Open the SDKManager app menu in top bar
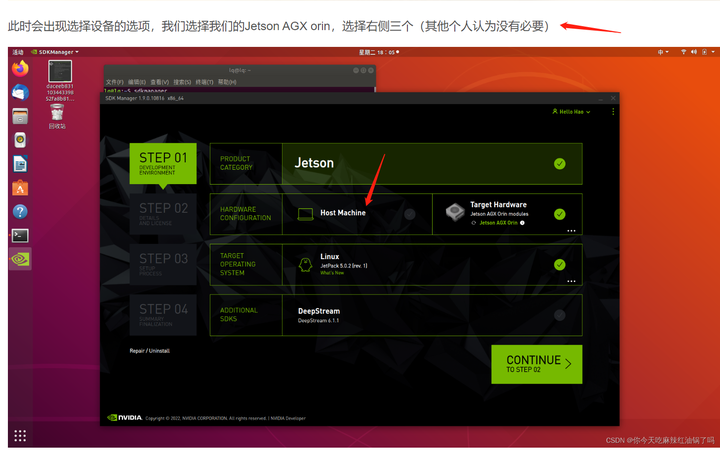The height and width of the screenshot is (459, 720). 55,52
